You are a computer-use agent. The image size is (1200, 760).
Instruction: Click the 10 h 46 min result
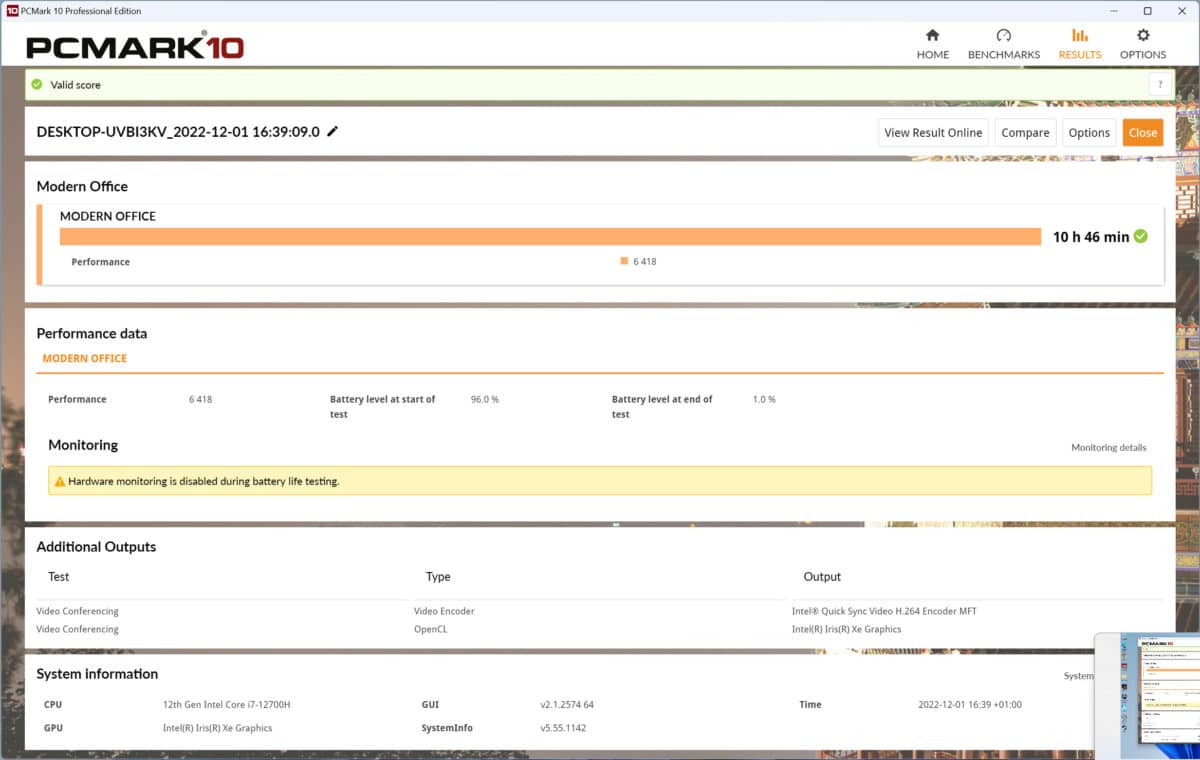click(1091, 237)
